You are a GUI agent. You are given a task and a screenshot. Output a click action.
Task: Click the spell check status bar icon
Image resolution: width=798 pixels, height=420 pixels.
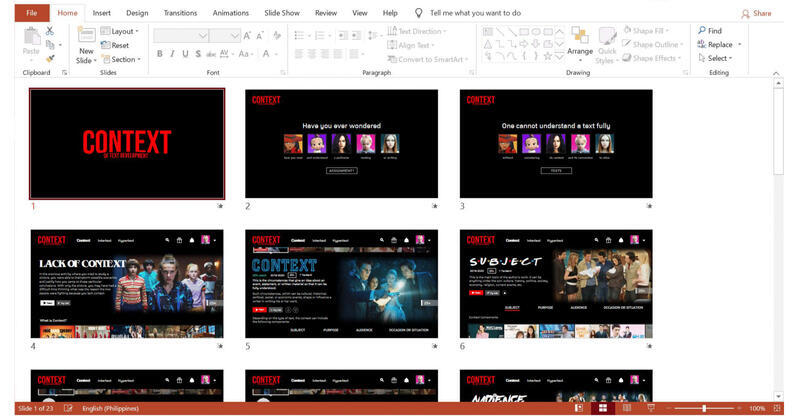(x=68, y=408)
